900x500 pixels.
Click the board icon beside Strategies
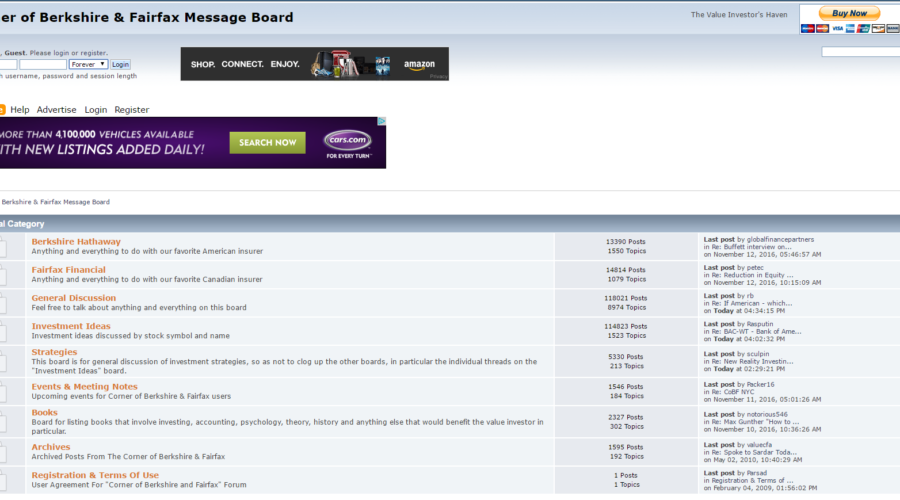[3, 362]
